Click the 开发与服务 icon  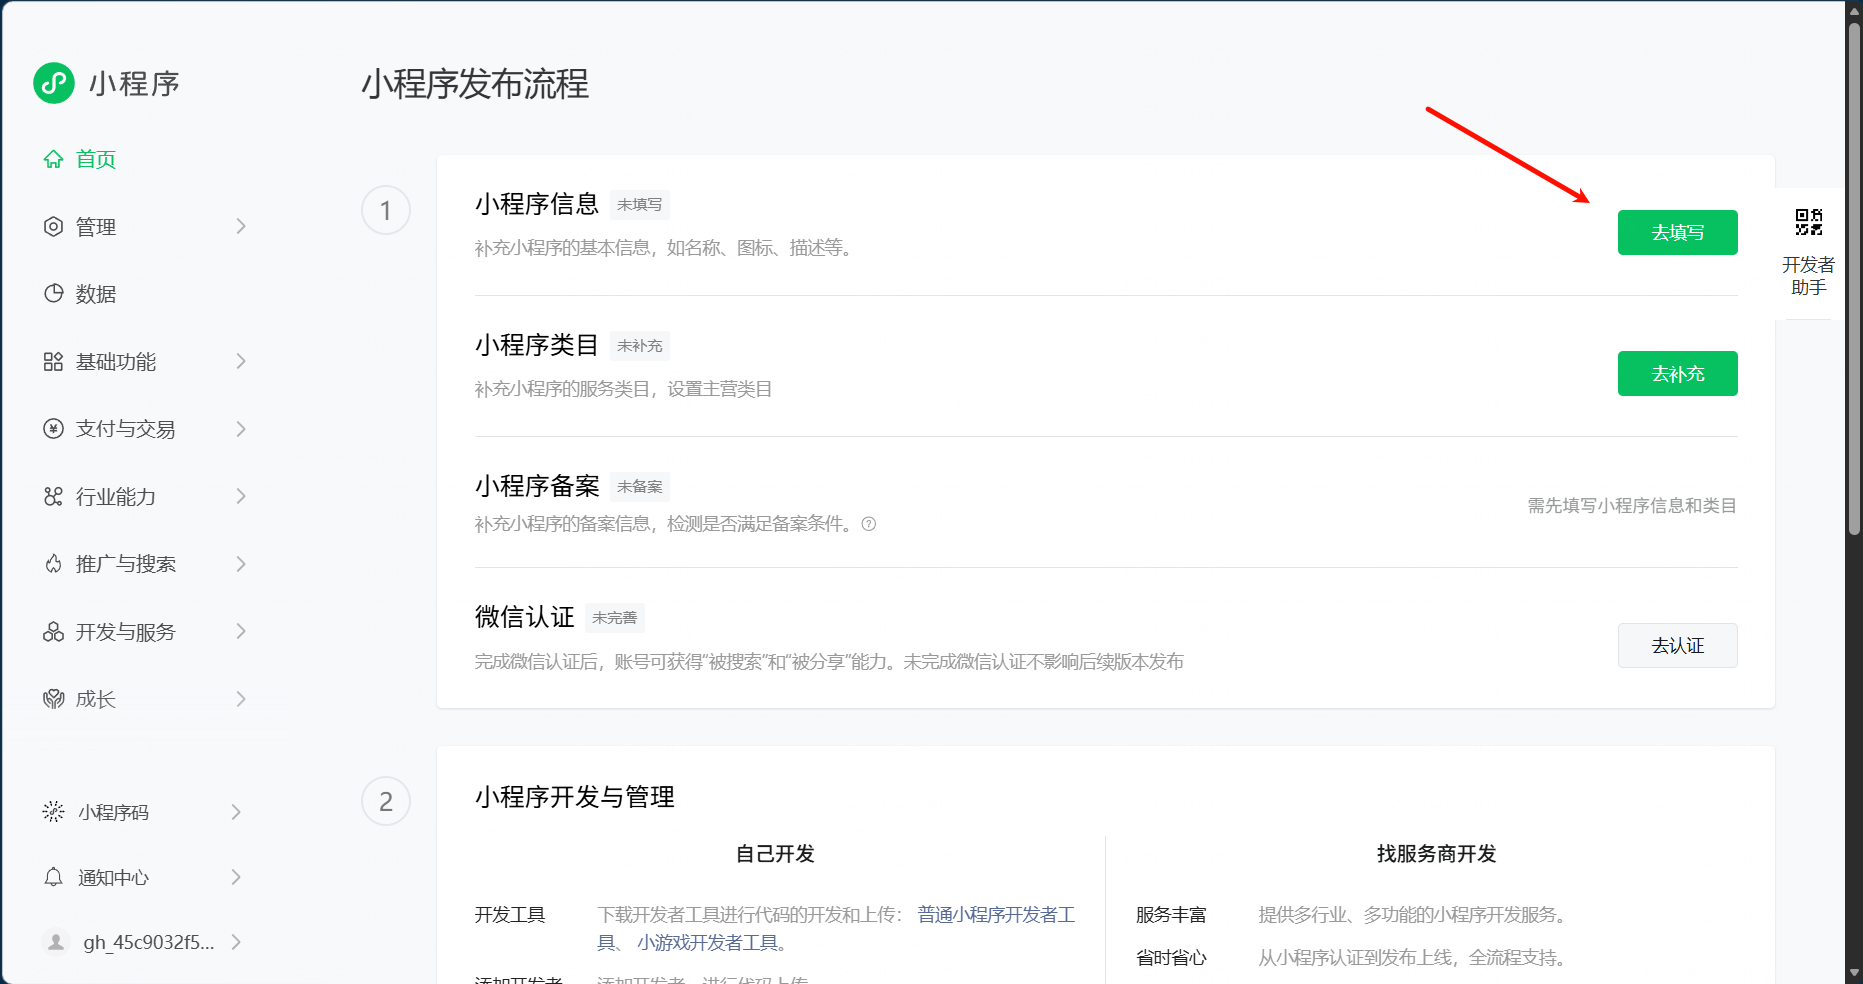53,632
